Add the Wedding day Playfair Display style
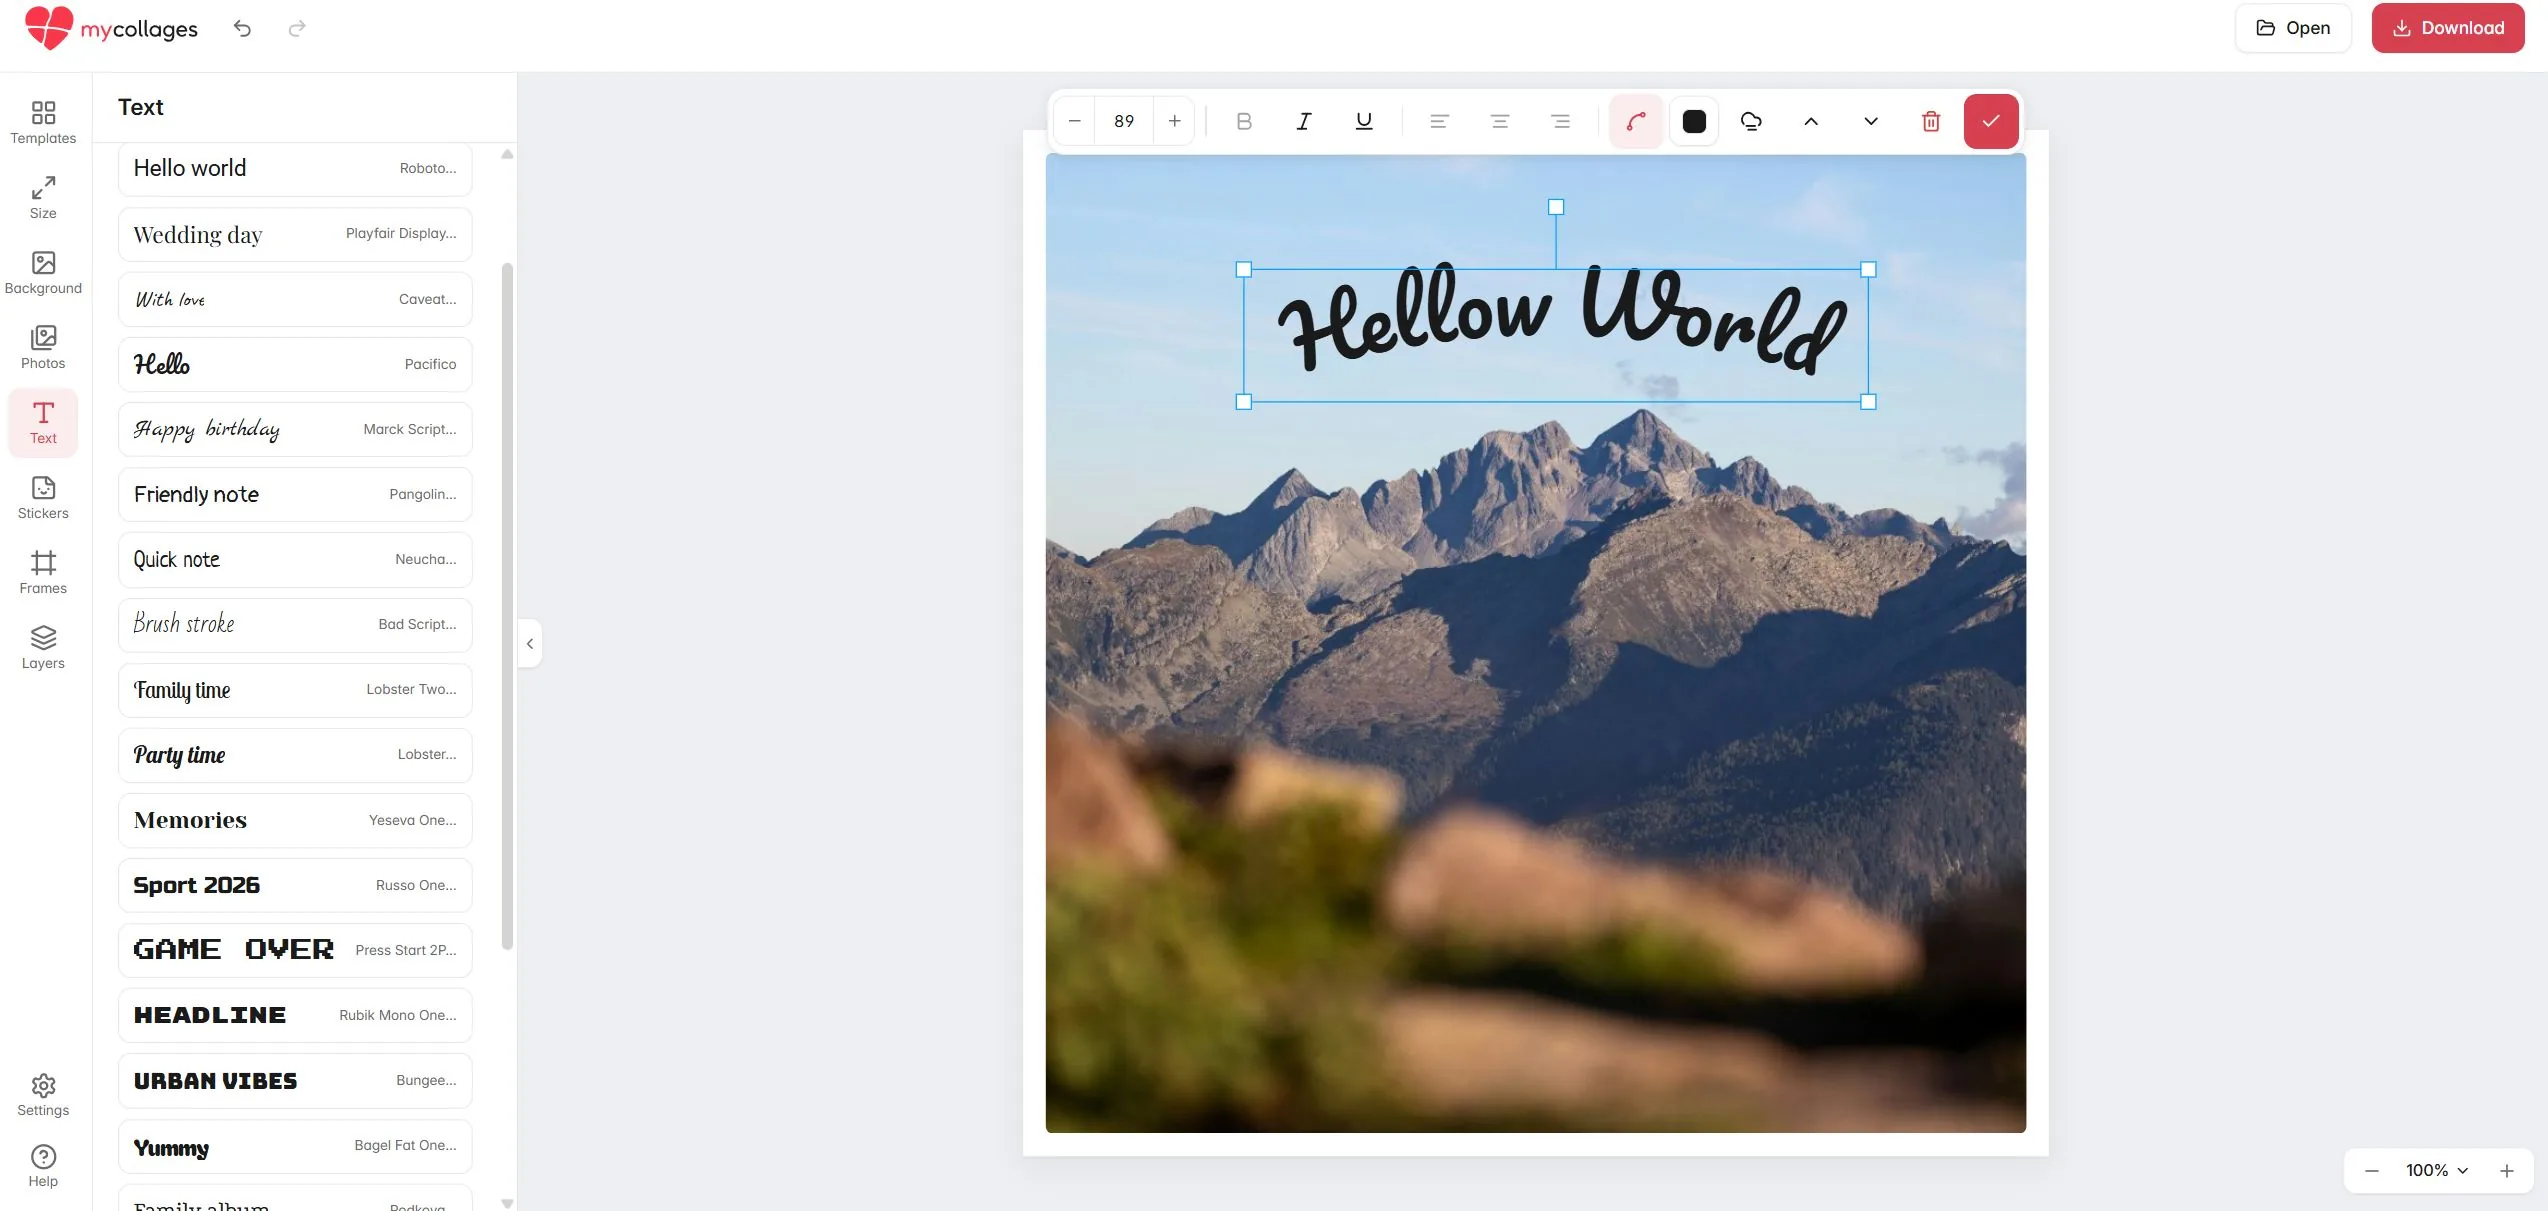This screenshot has width=2548, height=1211. click(x=295, y=234)
